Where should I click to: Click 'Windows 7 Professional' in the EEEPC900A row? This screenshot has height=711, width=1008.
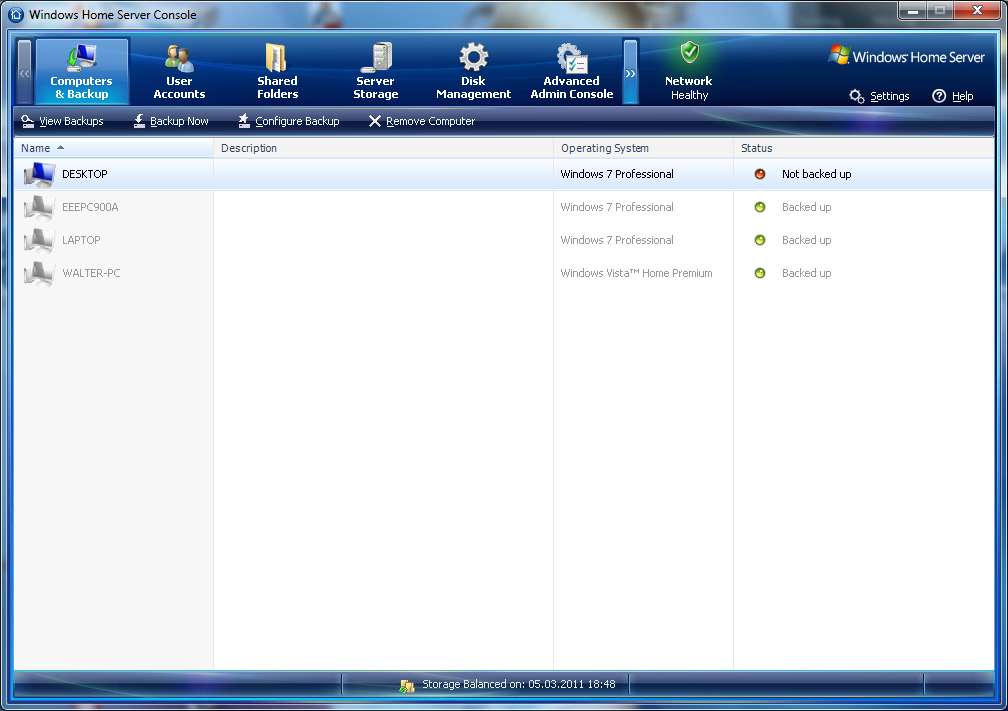click(x=617, y=207)
